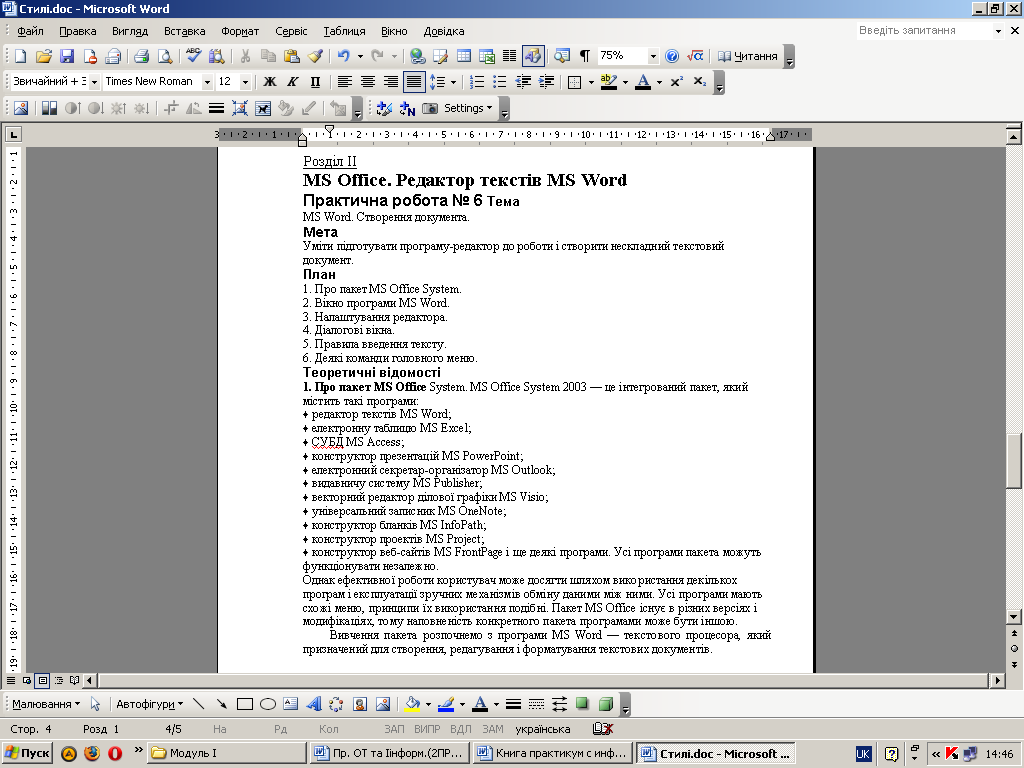
Task: Choose the Arrow drawing tool
Action: click(x=222, y=704)
